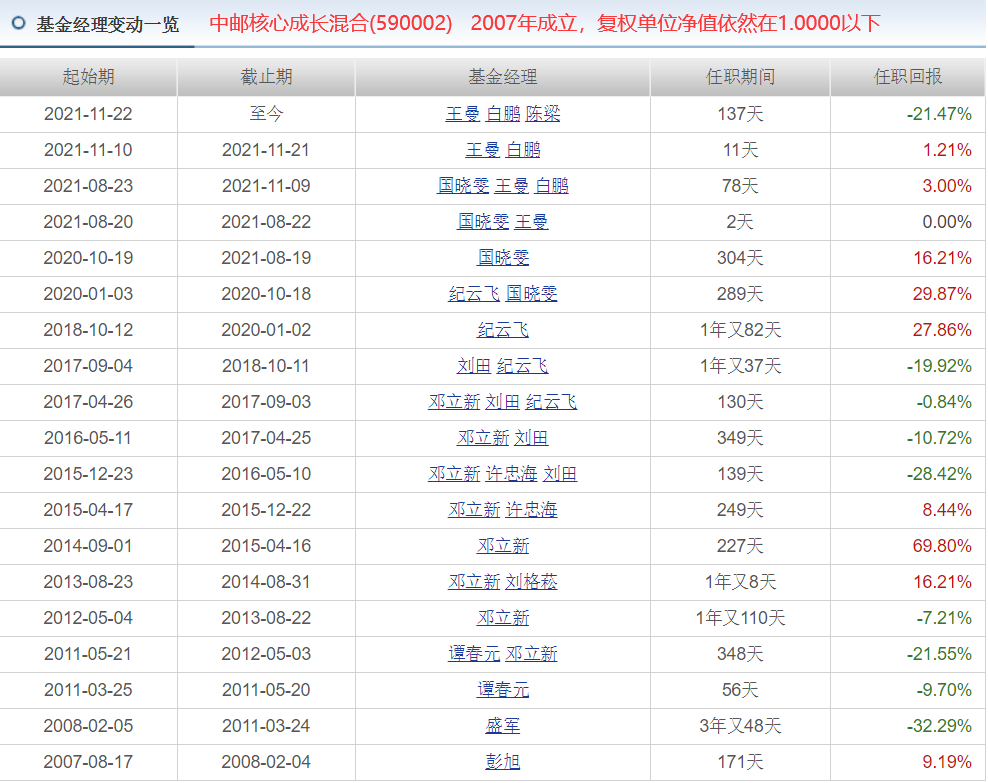The width and height of the screenshot is (988, 783).
Task: Open 邓立新 link in the 1年又110天 row
Action: [x=503, y=618]
